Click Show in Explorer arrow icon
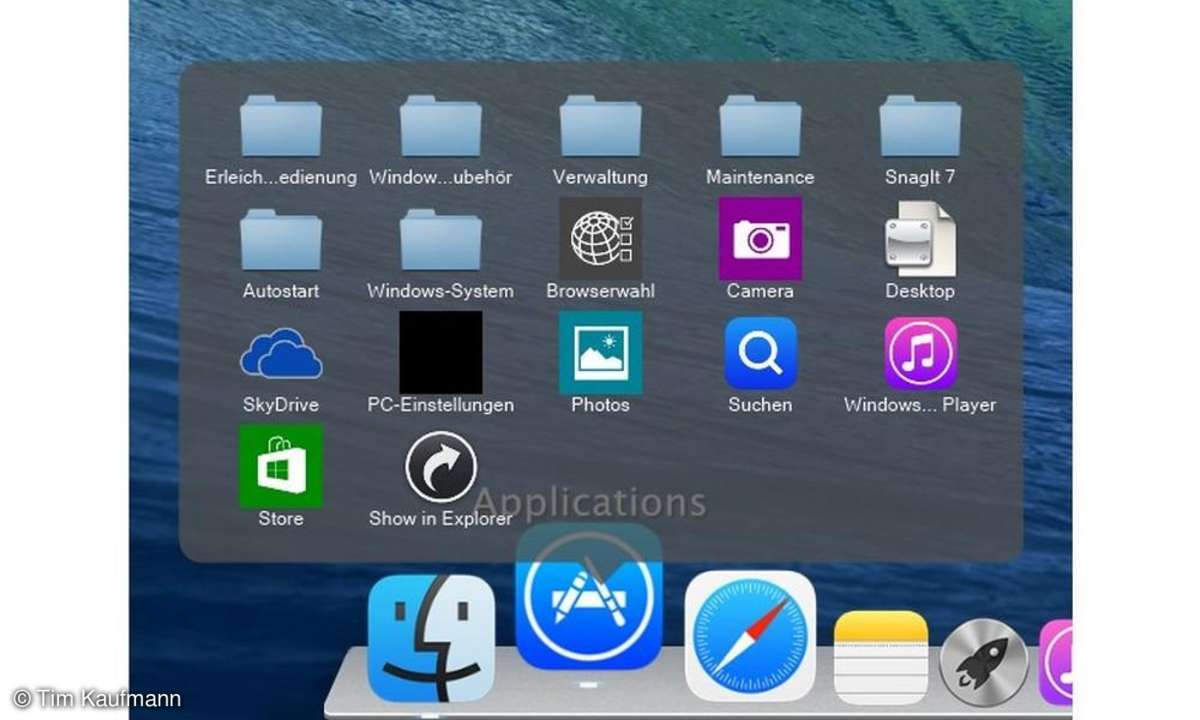The image size is (1200, 720). 441,467
